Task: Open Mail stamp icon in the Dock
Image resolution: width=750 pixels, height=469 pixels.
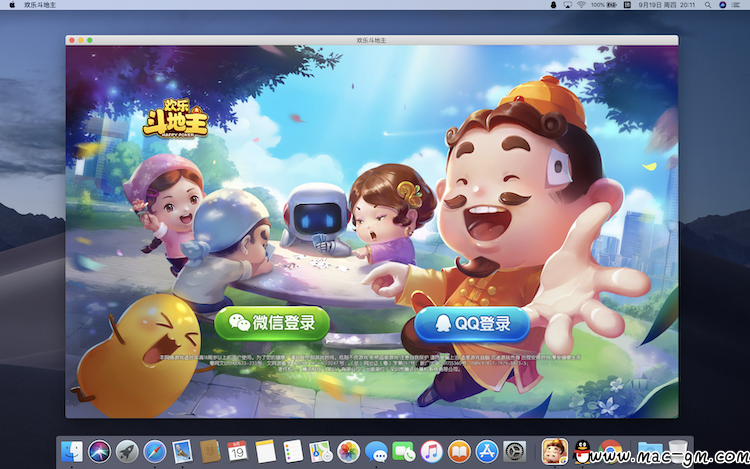Action: (x=182, y=451)
